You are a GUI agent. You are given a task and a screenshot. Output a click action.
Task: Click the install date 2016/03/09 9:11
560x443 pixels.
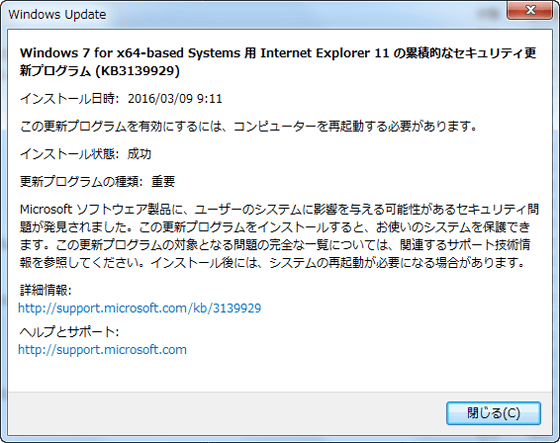coord(175,99)
